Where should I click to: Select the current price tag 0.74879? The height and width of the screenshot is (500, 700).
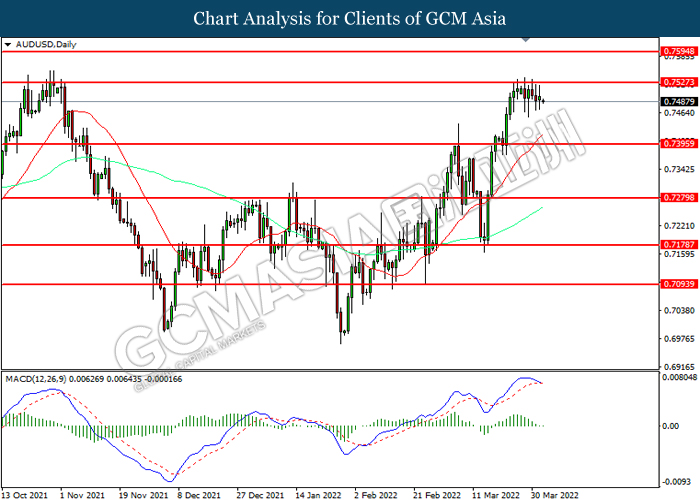pos(679,102)
